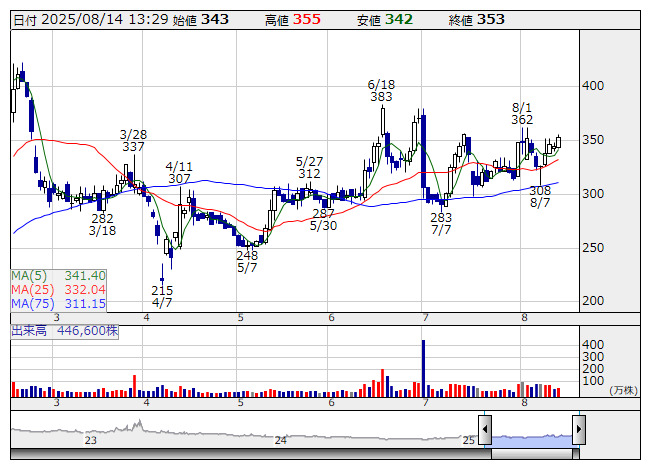Click the horizontal scrollbar thumb at the bottom
The image size is (653, 470).
532,454
